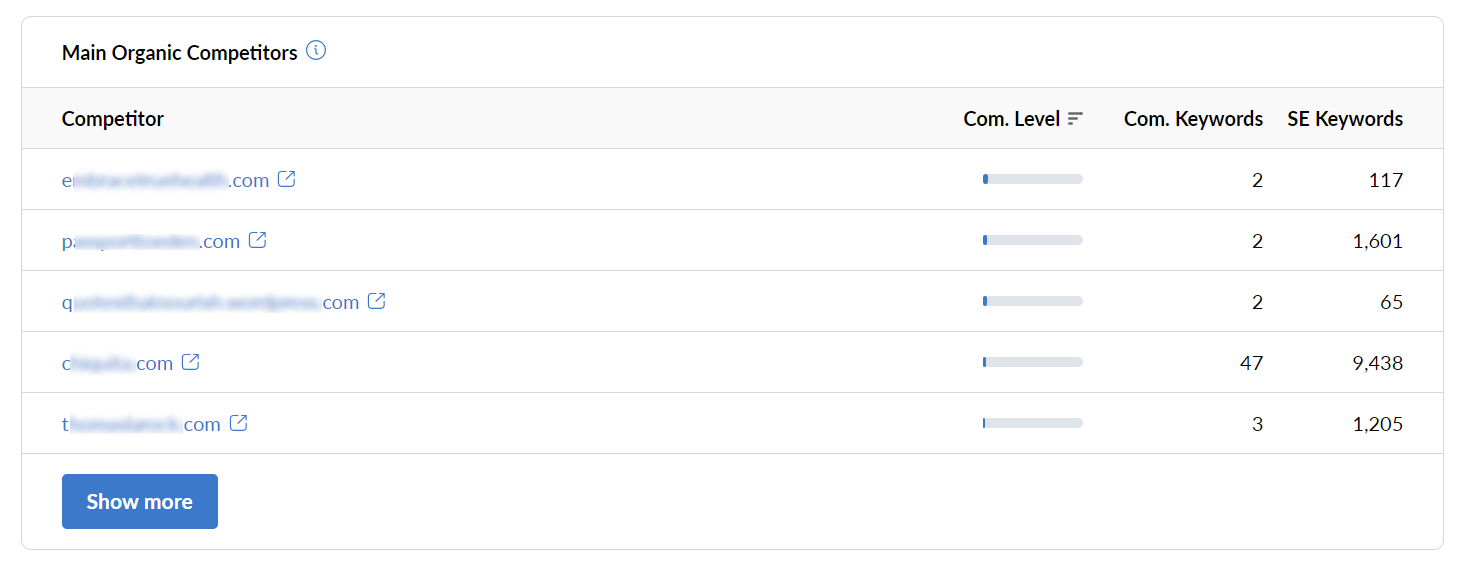Image resolution: width=1466 pixels, height=565 pixels.
Task: Click the 9,438 SE keywords value
Action: coord(1377,363)
